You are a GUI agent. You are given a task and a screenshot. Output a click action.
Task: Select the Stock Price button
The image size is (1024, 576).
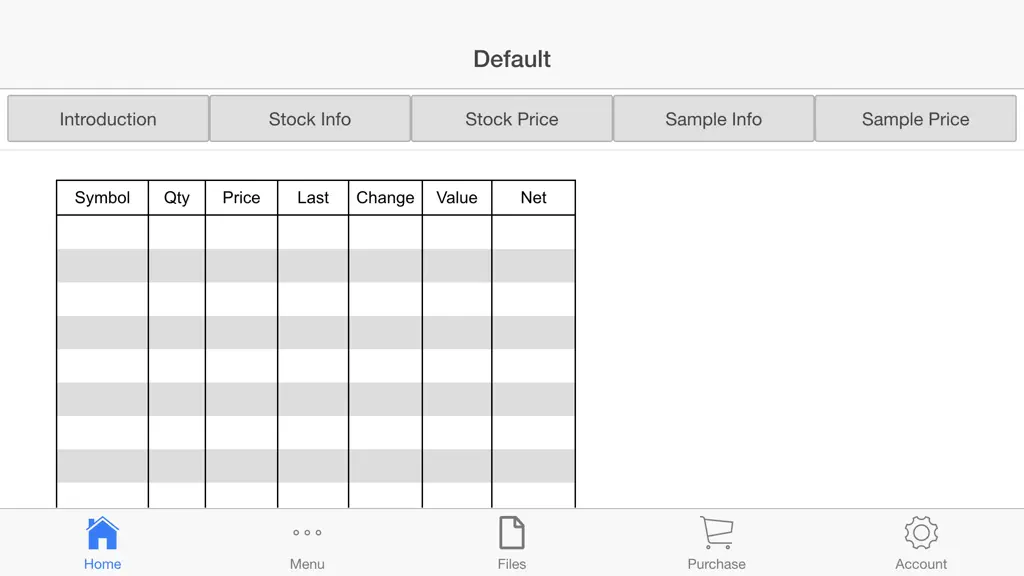pyautogui.click(x=512, y=119)
